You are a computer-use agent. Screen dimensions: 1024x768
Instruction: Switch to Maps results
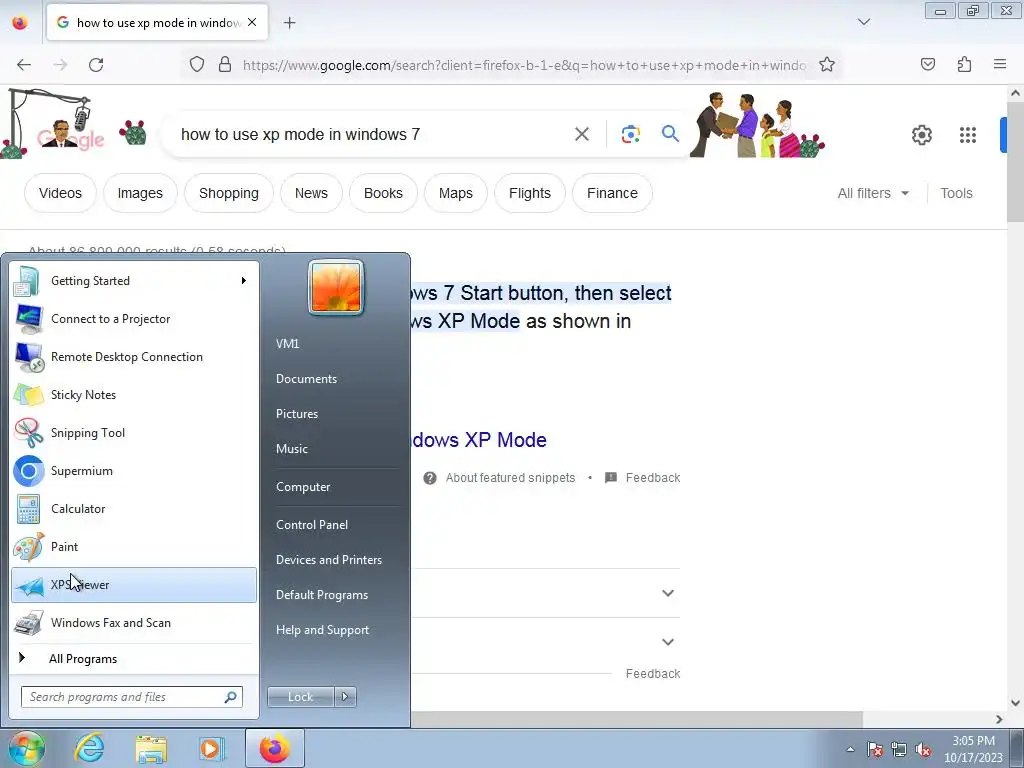455,193
